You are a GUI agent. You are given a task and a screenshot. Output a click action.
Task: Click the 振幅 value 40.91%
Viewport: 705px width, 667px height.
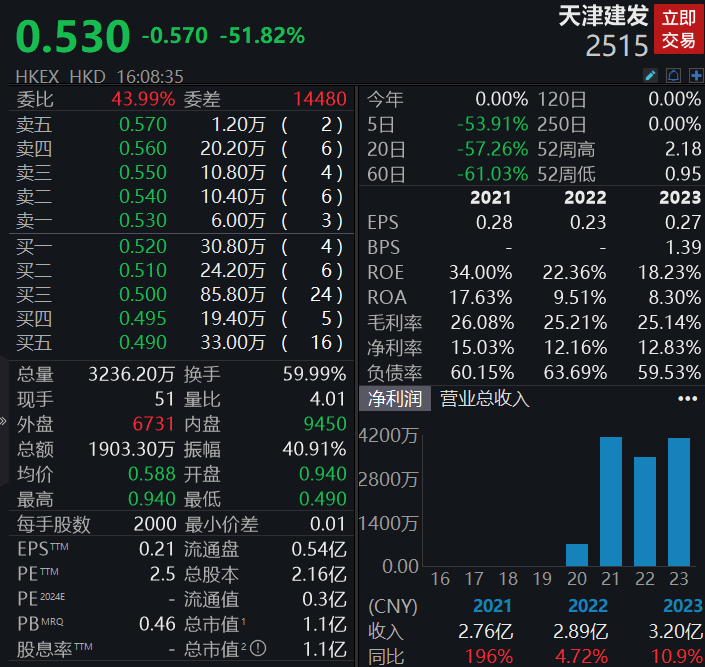point(315,449)
